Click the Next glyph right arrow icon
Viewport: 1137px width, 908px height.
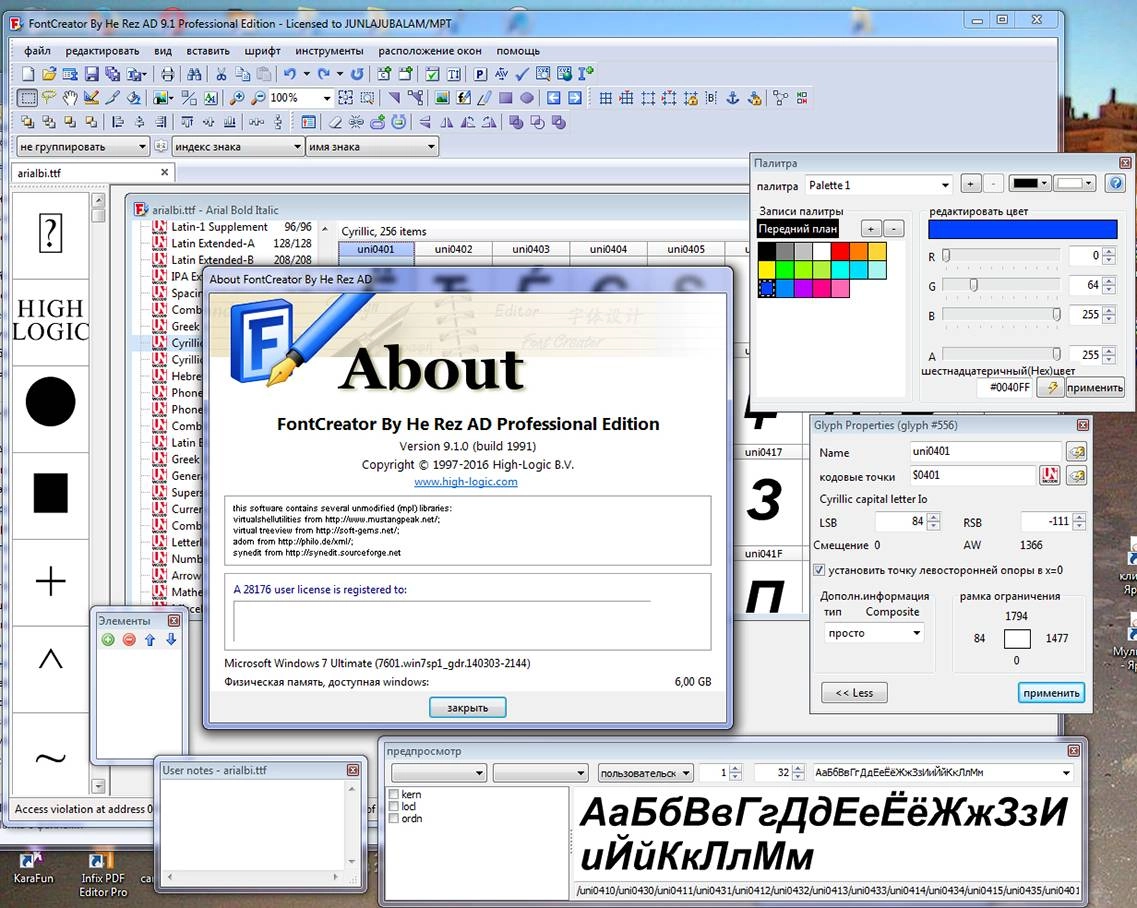[575, 98]
